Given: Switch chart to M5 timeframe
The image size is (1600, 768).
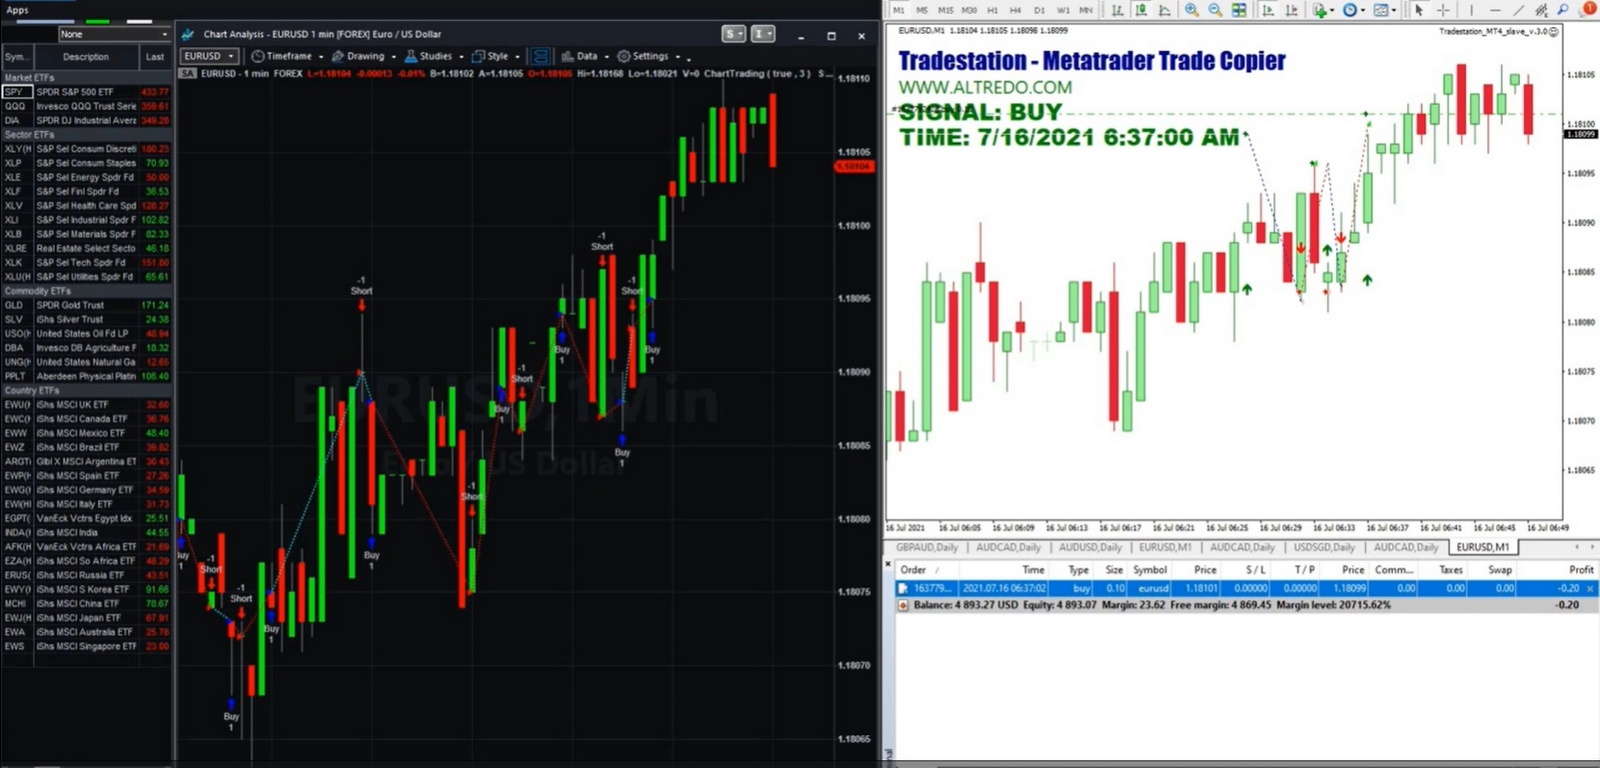Looking at the screenshot, I should (922, 10).
